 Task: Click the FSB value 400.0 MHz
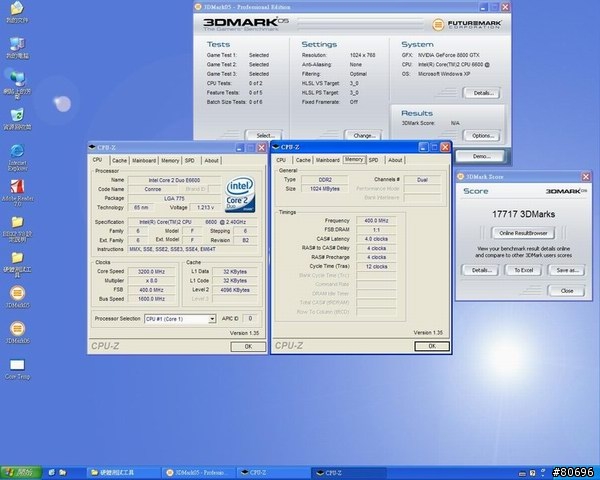(x=152, y=290)
